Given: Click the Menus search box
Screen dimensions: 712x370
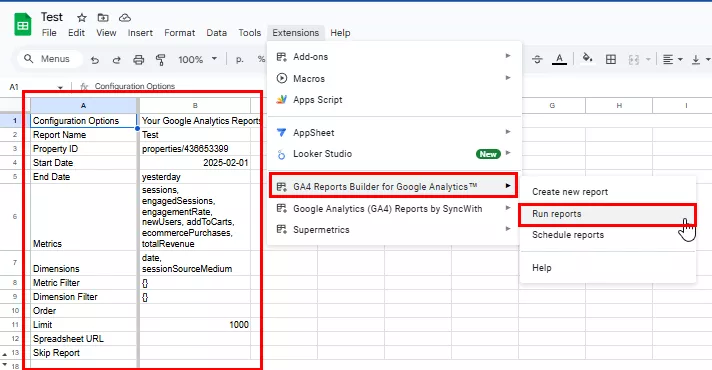Looking at the screenshot, I should click(x=50, y=59).
